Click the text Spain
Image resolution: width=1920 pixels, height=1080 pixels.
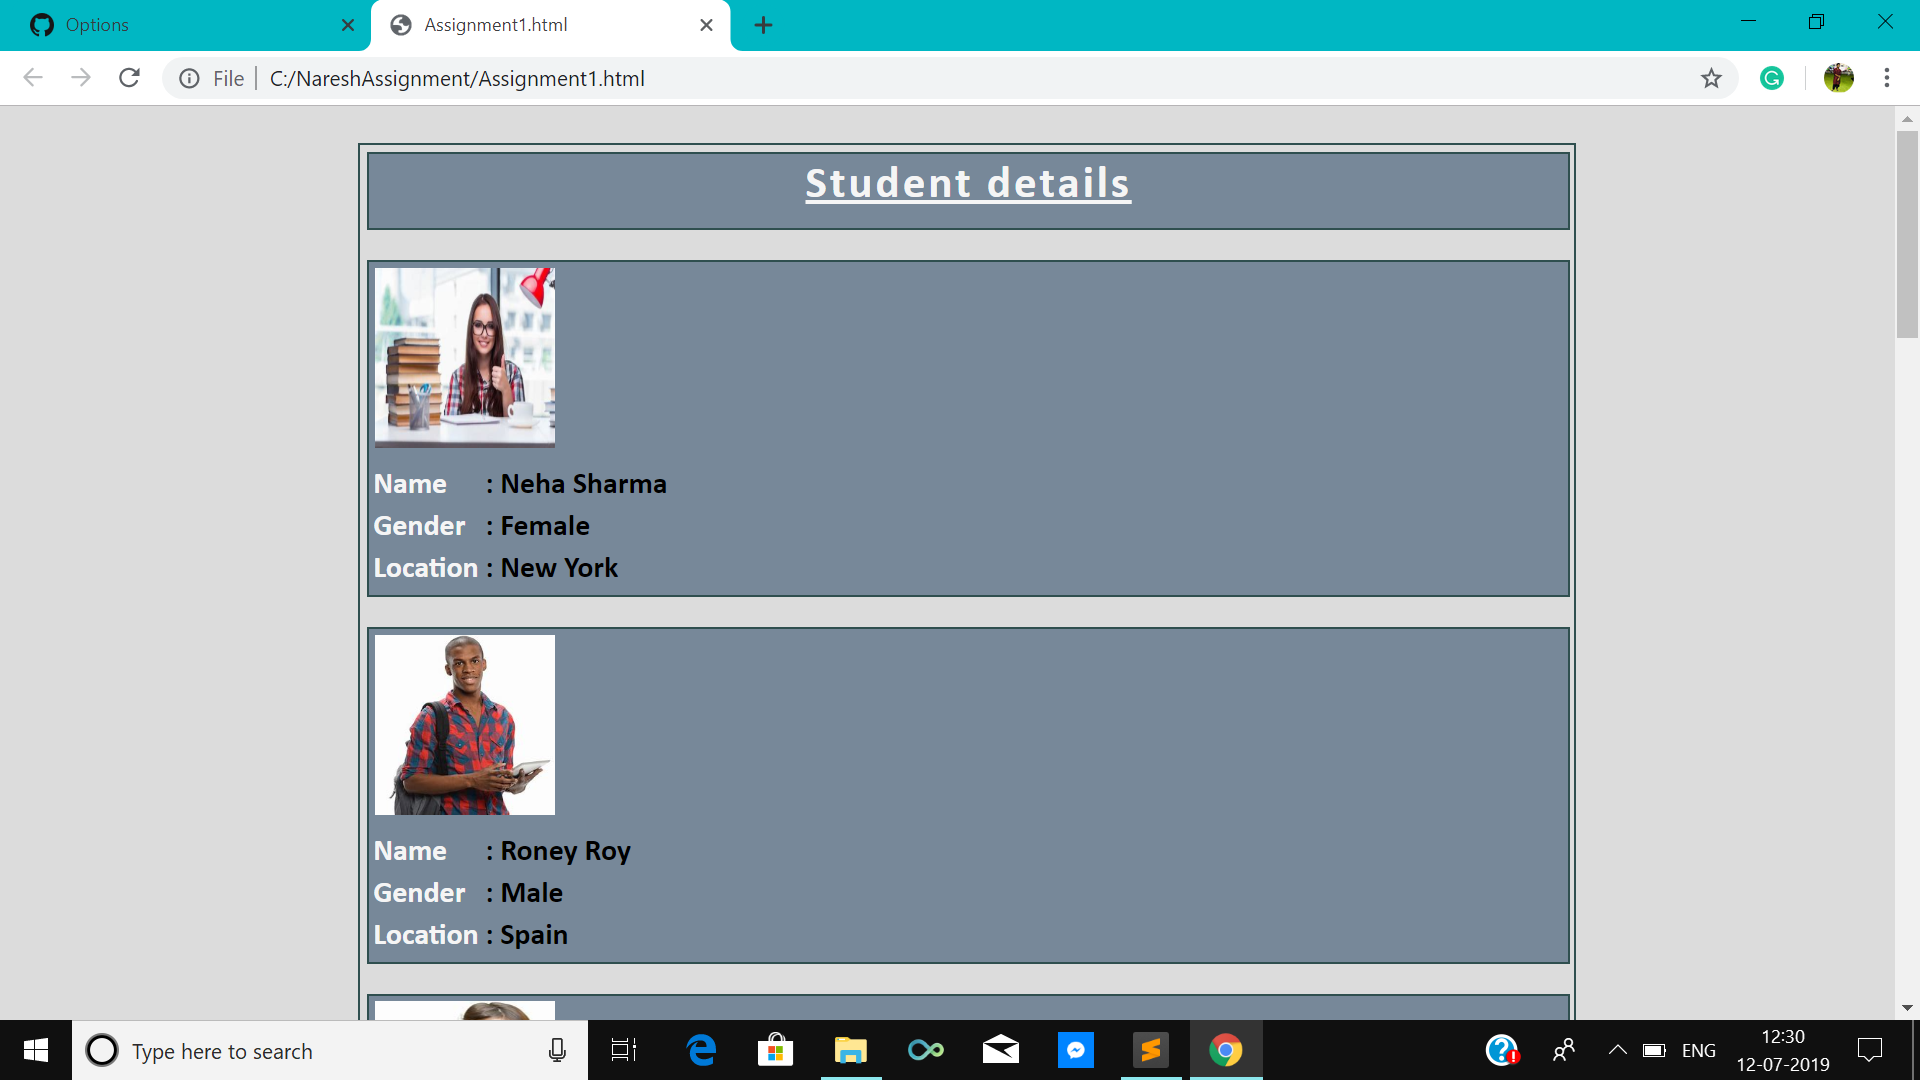click(x=534, y=935)
